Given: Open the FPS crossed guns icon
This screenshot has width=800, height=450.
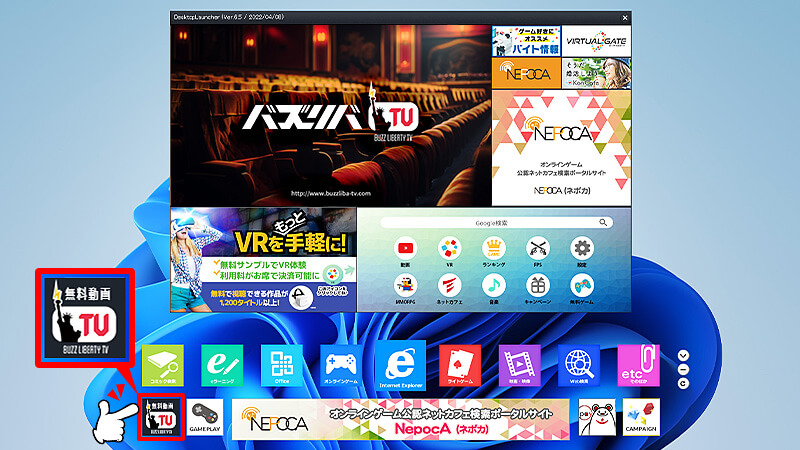Looking at the screenshot, I should [x=538, y=248].
